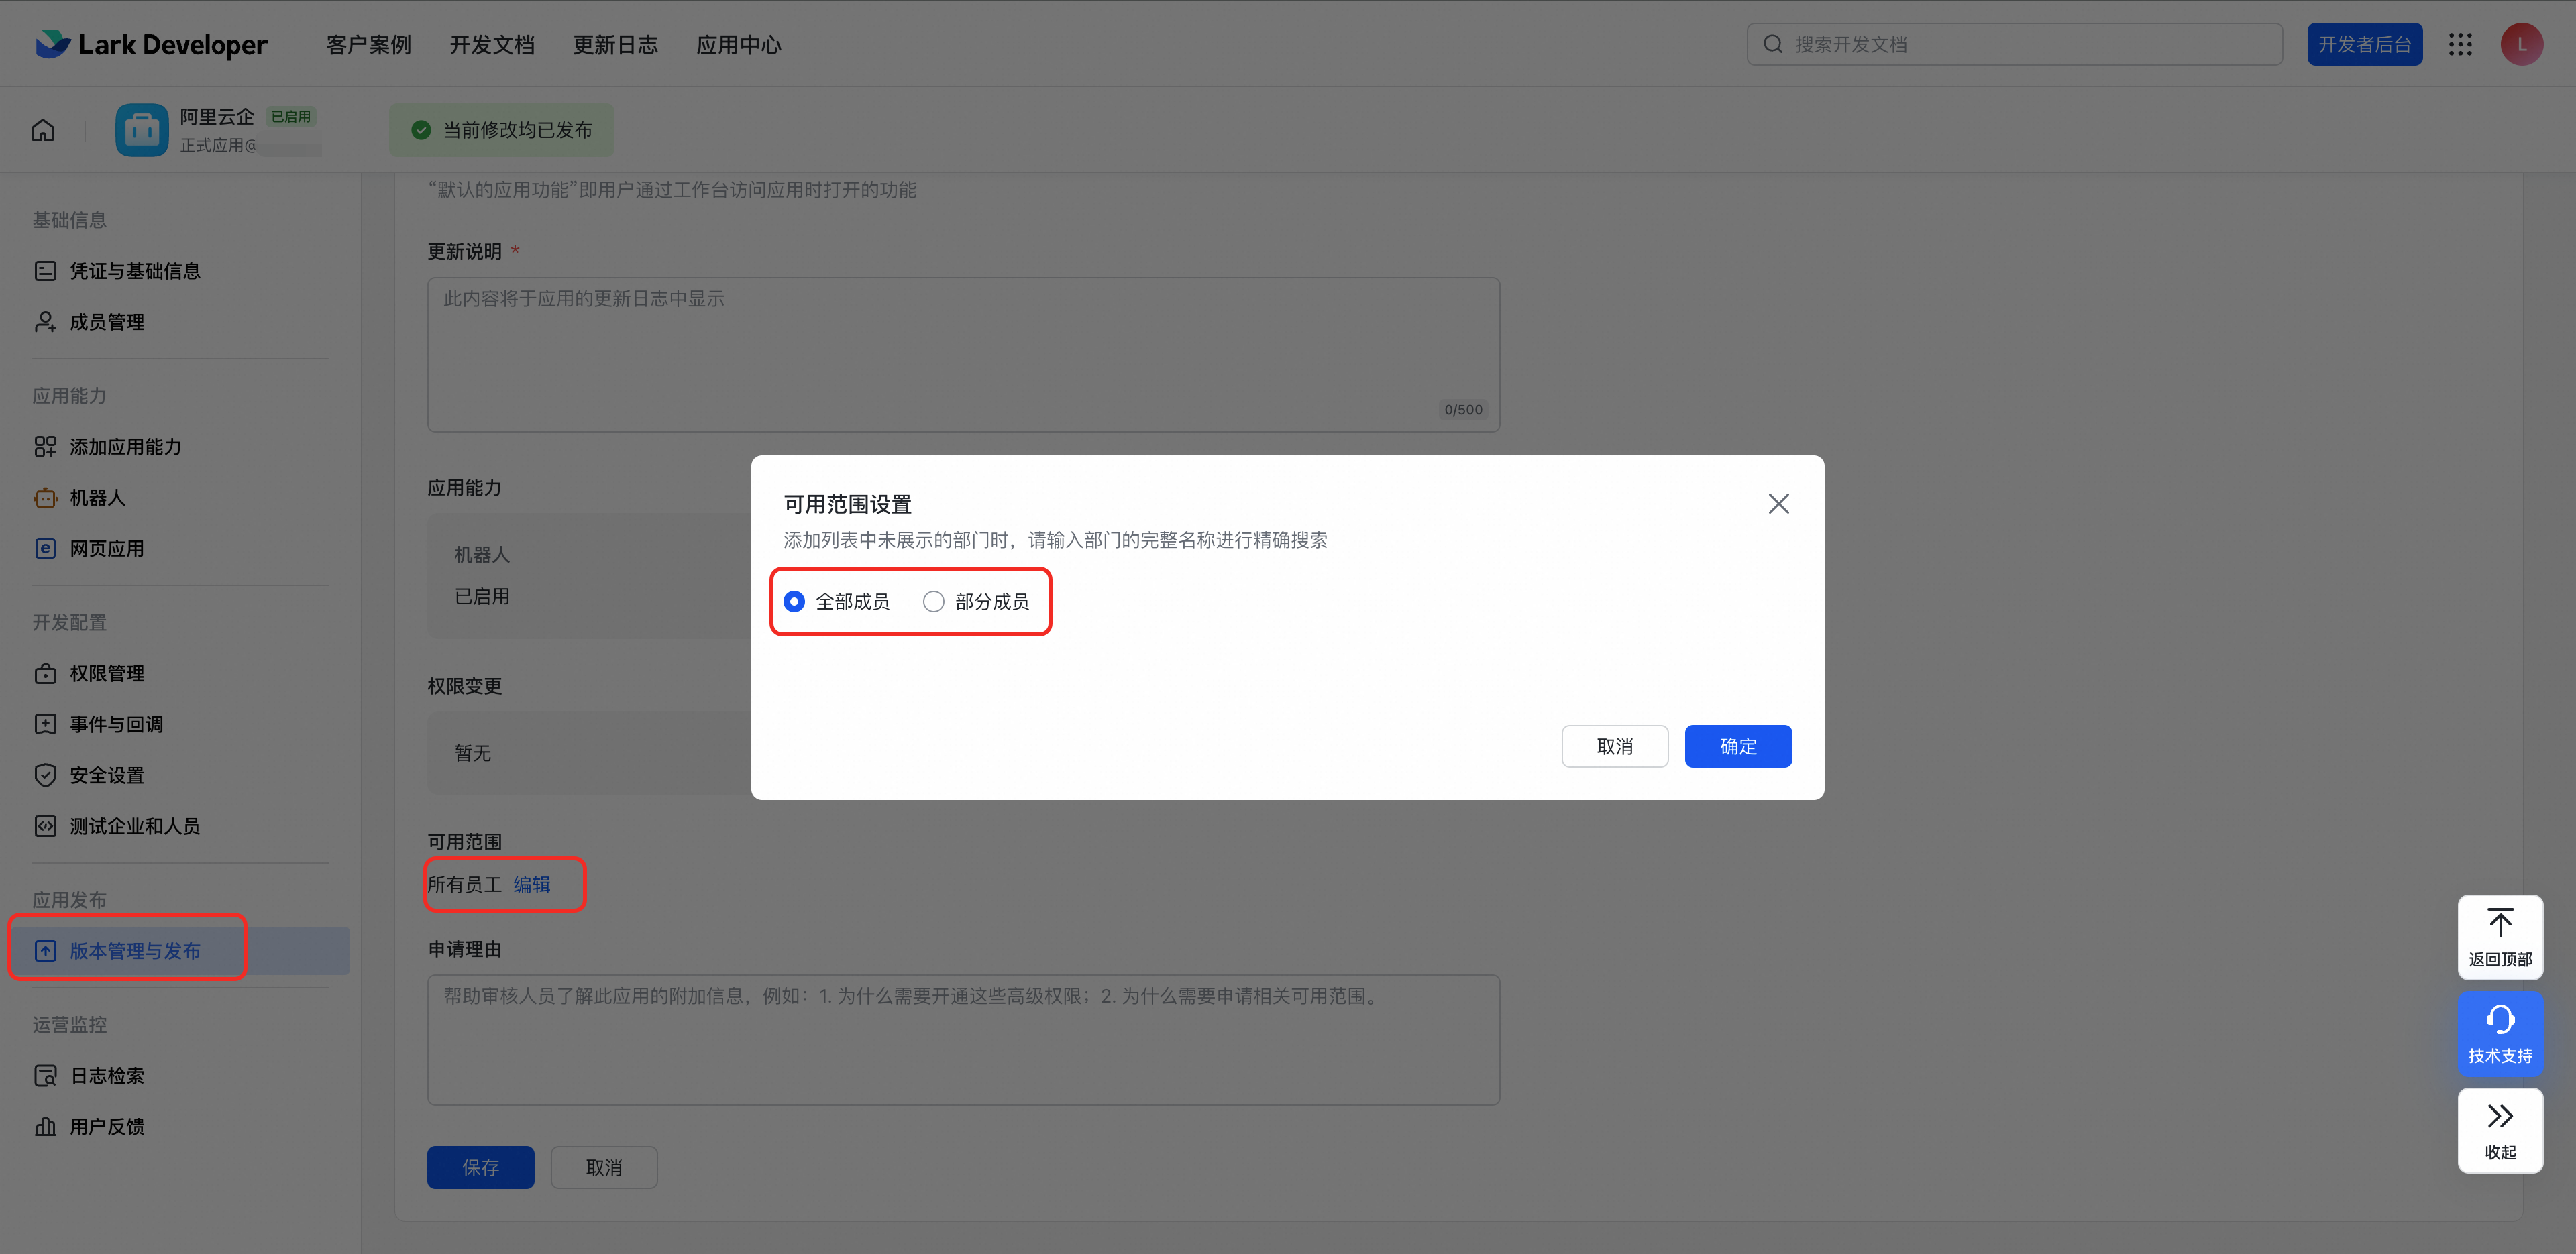Image resolution: width=2576 pixels, height=1254 pixels.
Task: Click the home icon in breadcrumb bar
Action: [43, 130]
